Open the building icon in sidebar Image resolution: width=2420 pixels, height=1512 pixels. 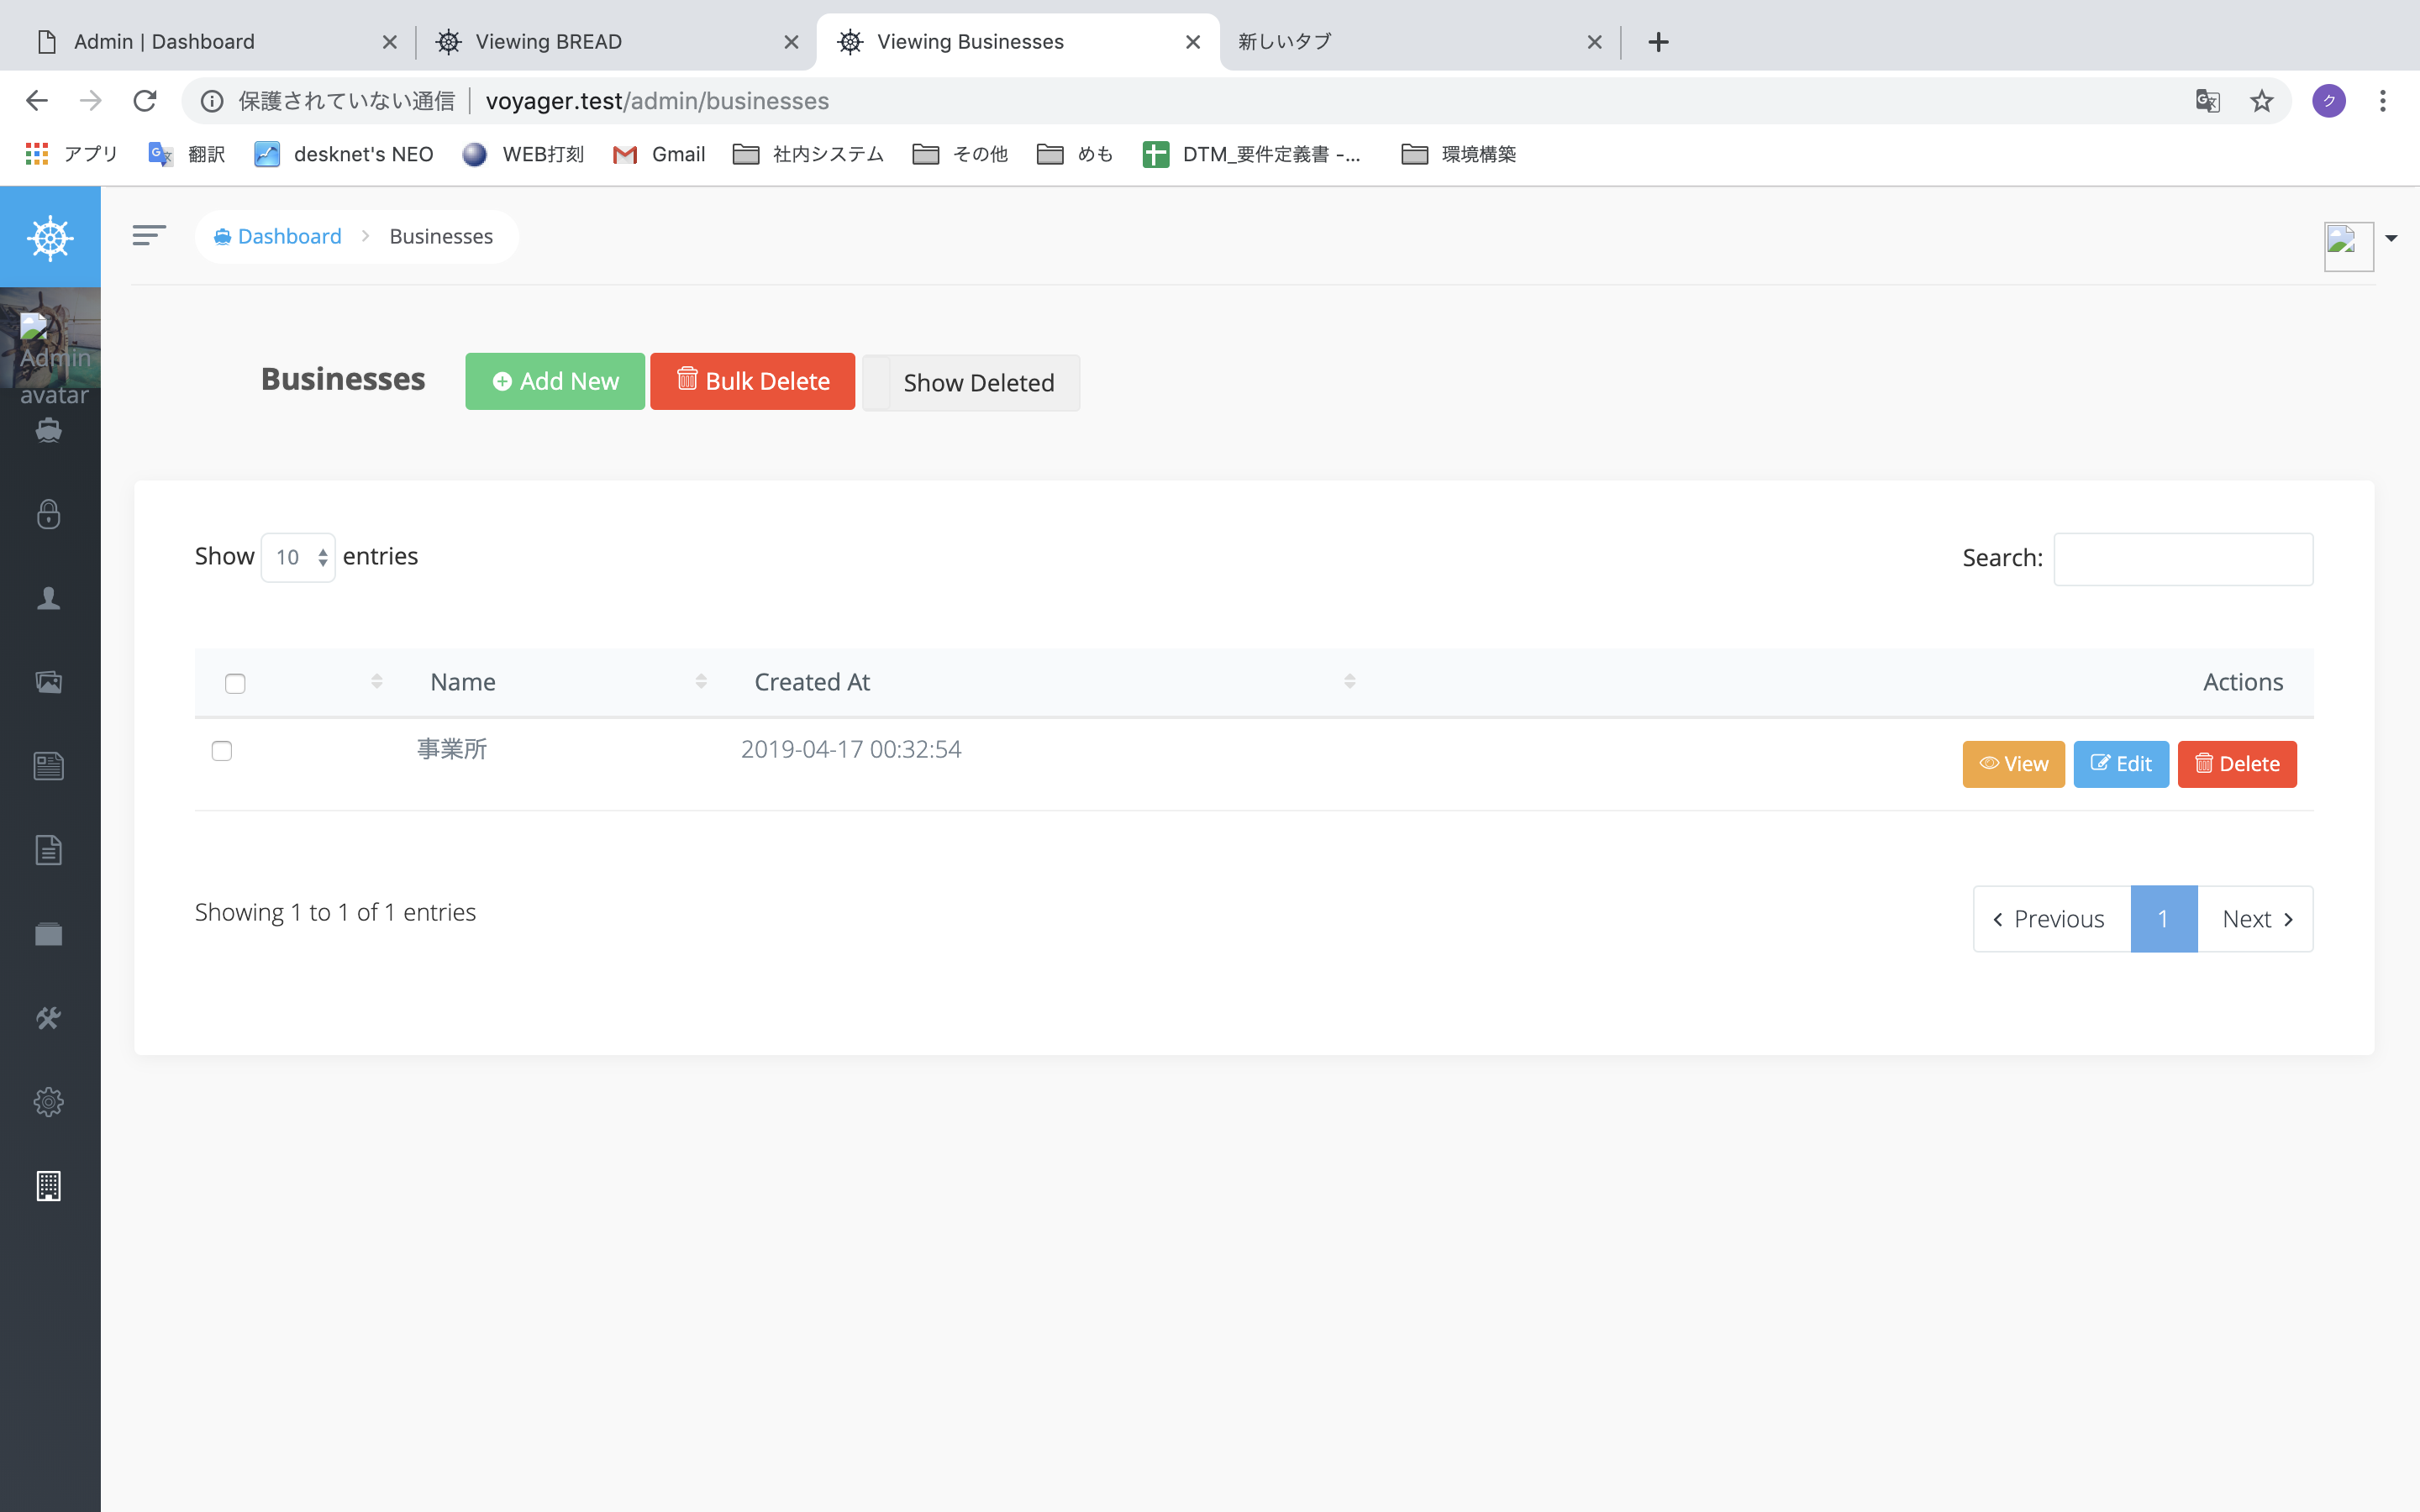click(49, 1186)
